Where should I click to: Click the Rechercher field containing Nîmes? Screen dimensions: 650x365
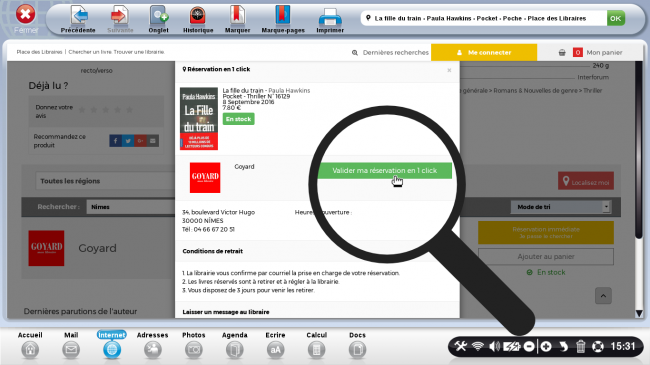pyautogui.click(x=131, y=207)
